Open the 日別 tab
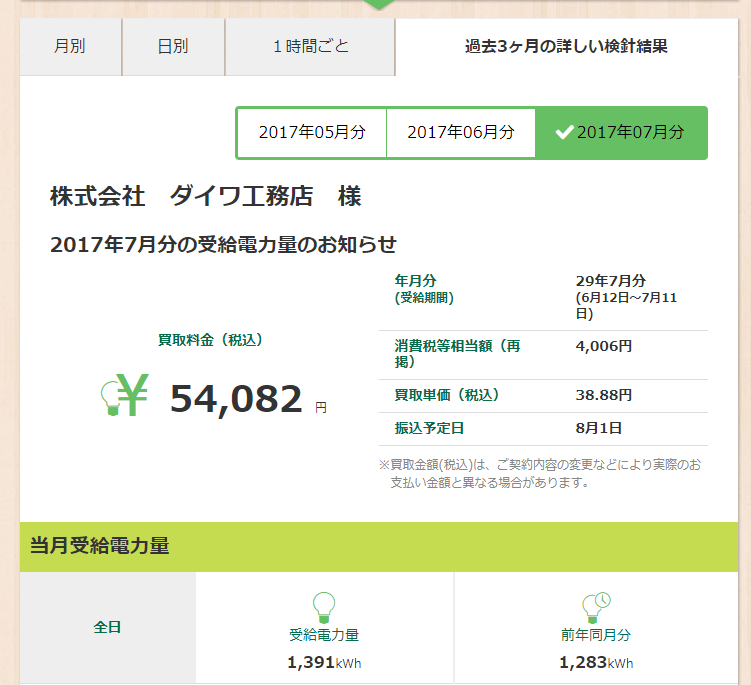Viewport: 751px width, 685px height. 173,46
